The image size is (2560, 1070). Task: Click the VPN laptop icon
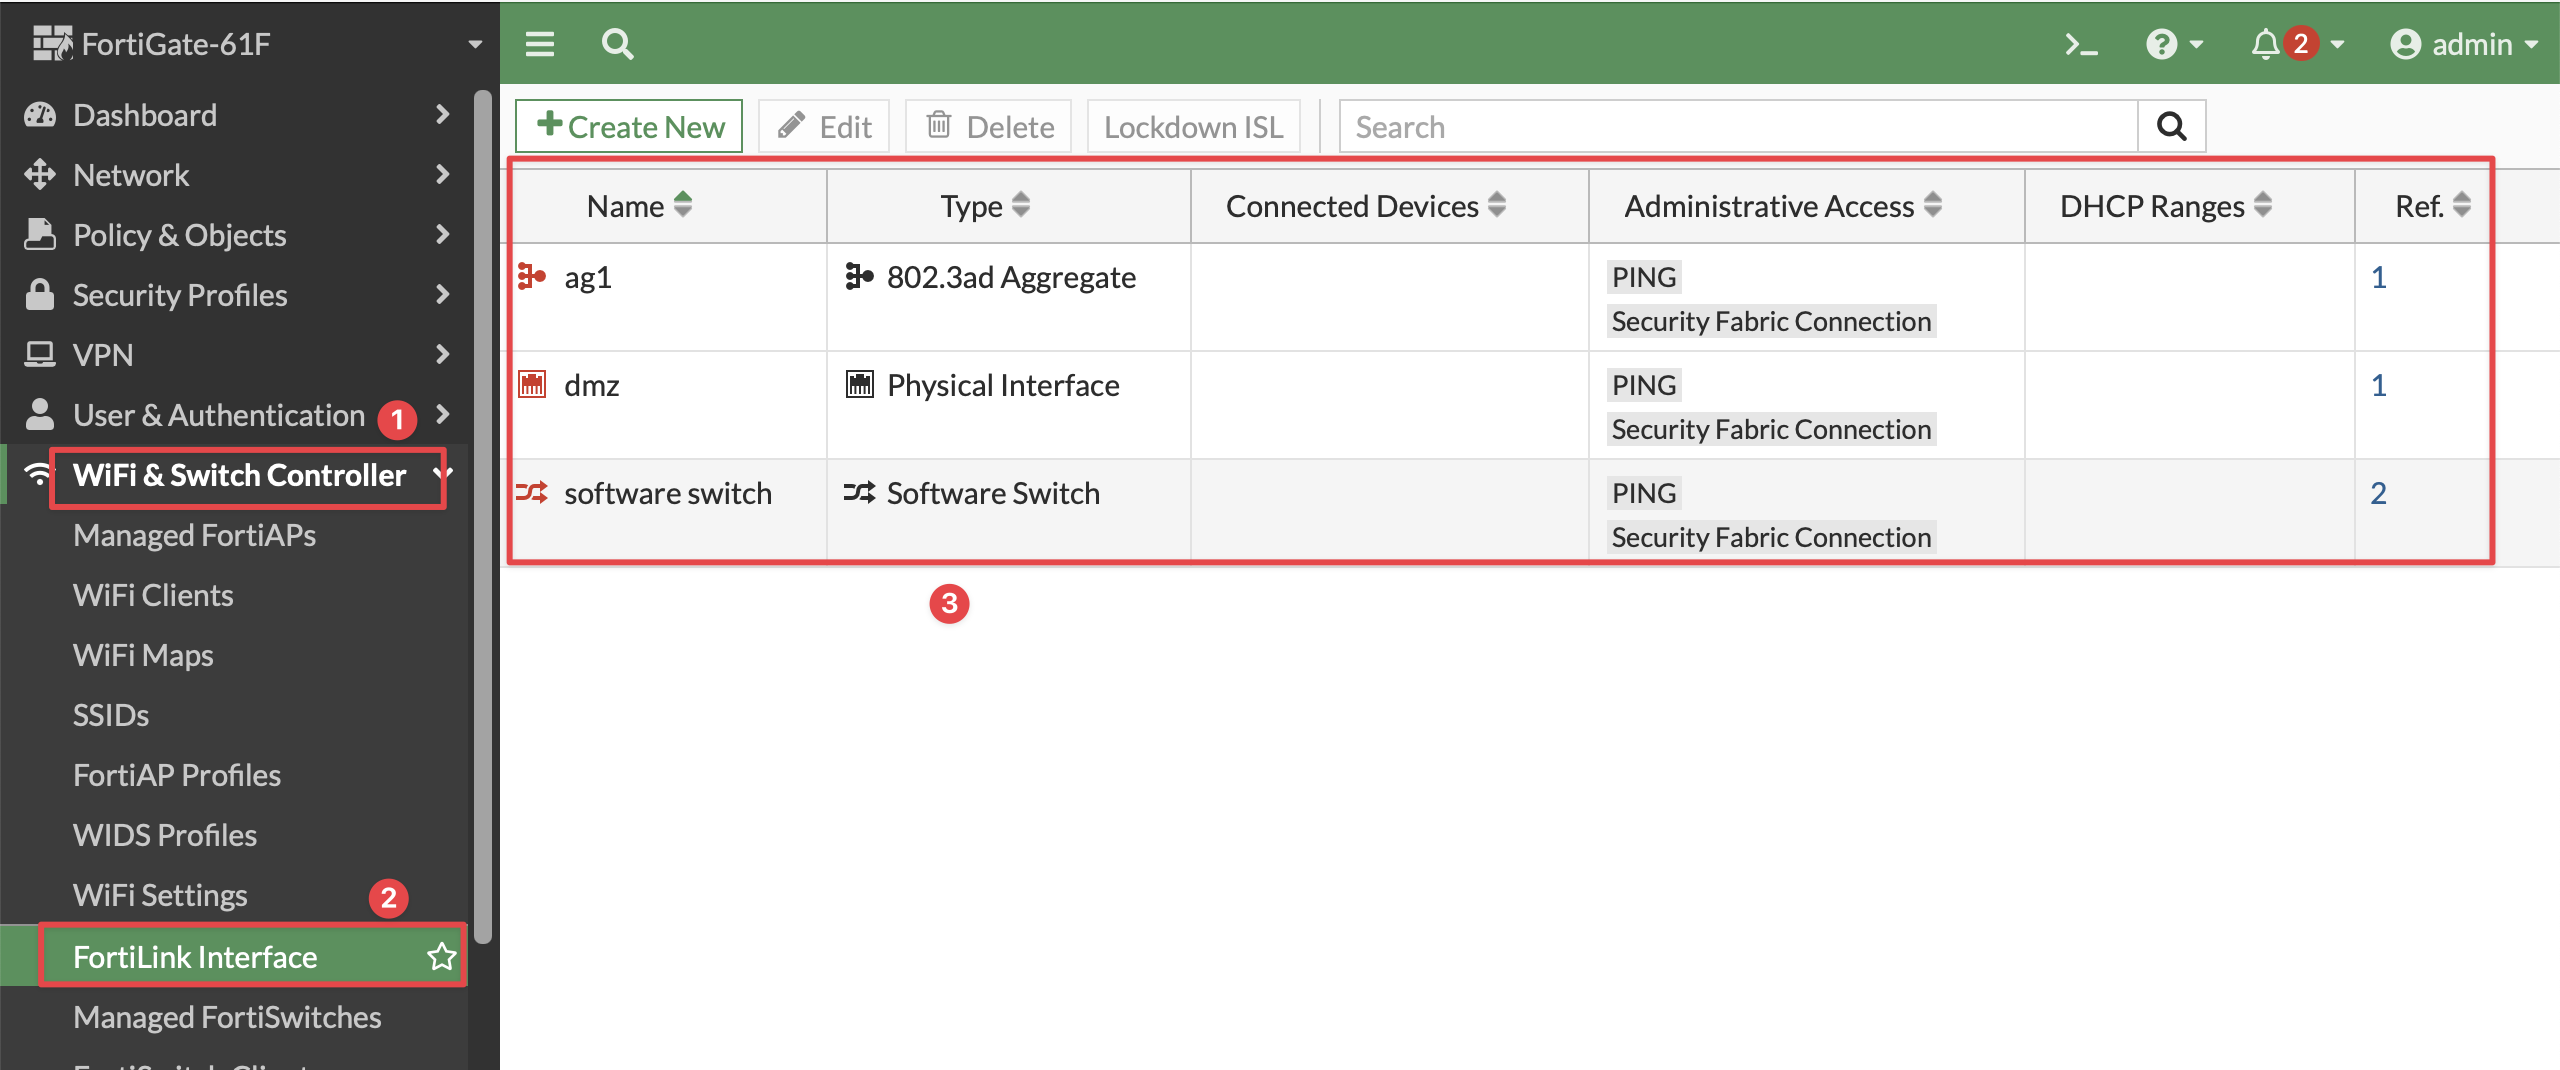40,355
